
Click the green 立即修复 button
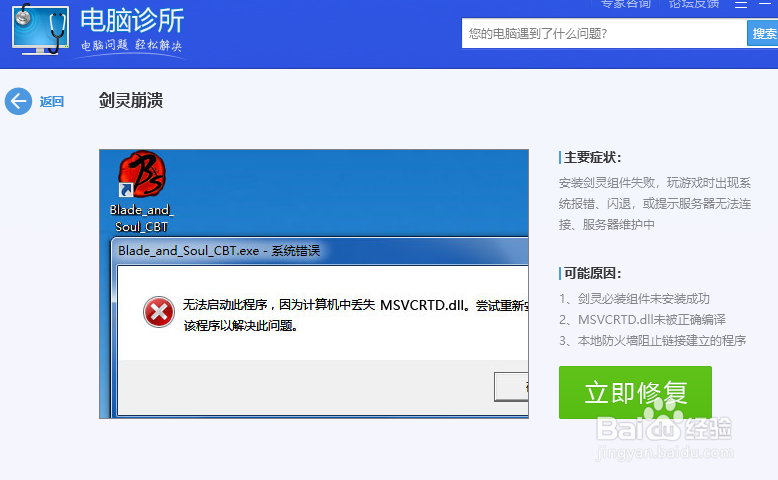635,392
